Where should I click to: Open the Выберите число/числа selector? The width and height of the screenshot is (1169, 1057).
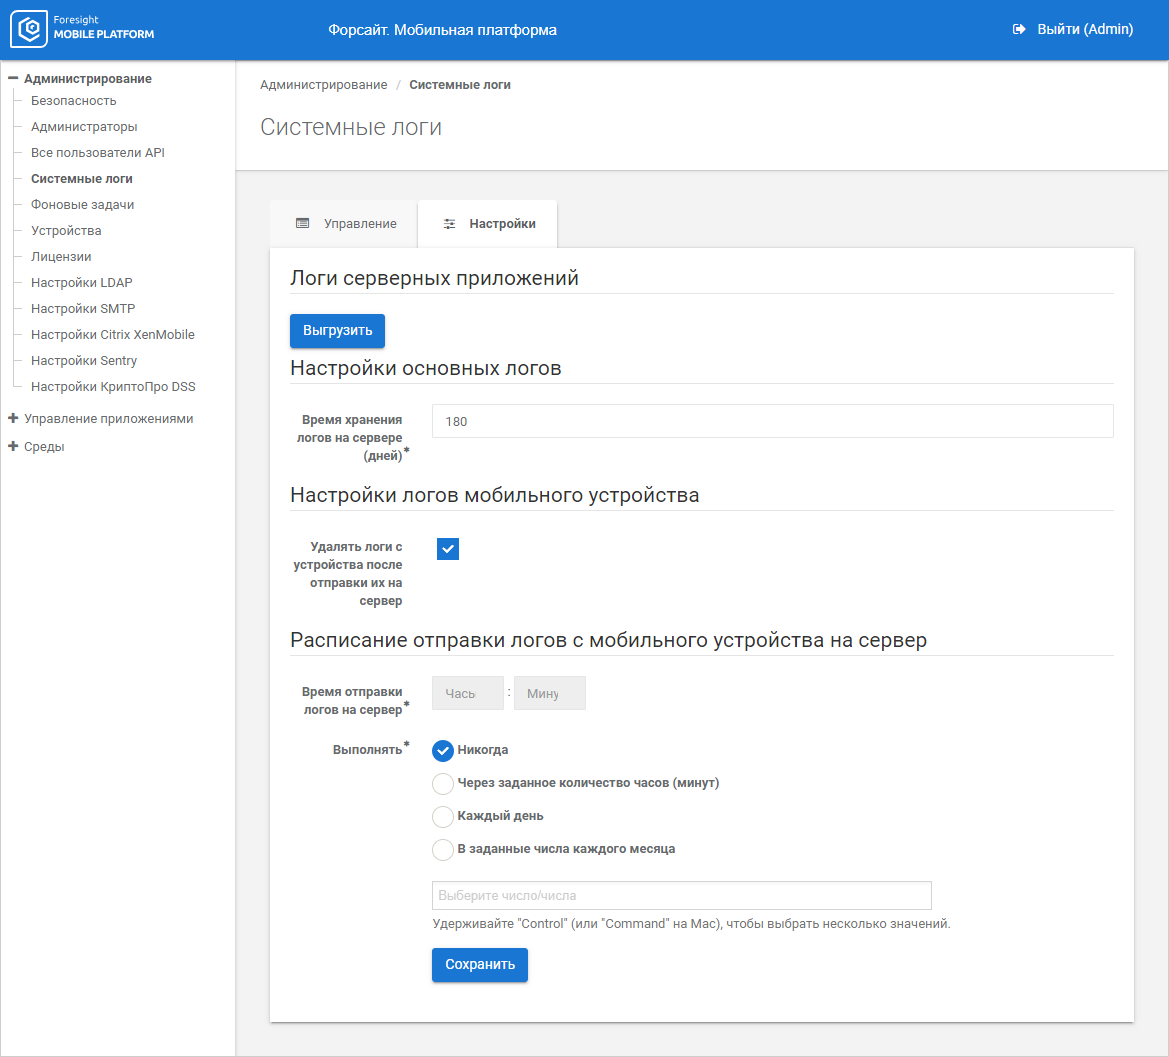[x=681, y=895]
